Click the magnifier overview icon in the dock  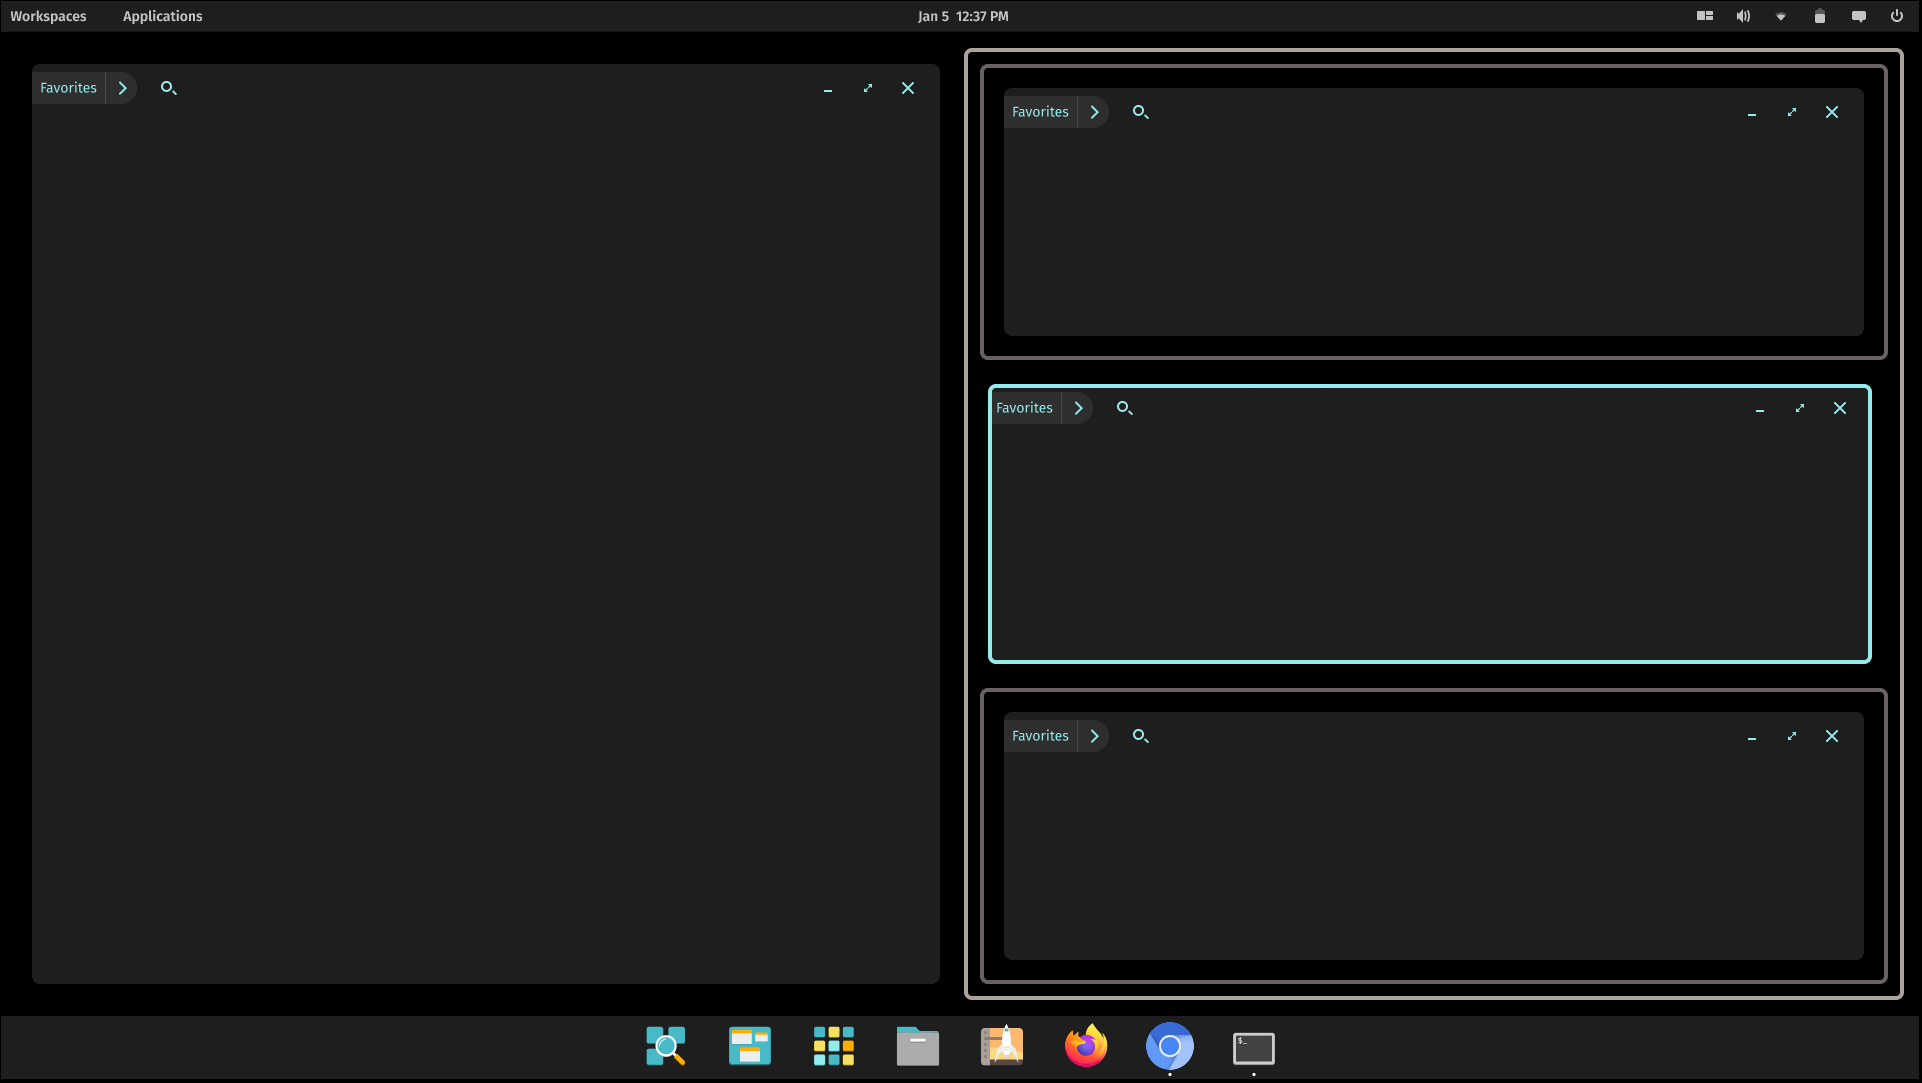point(666,1047)
